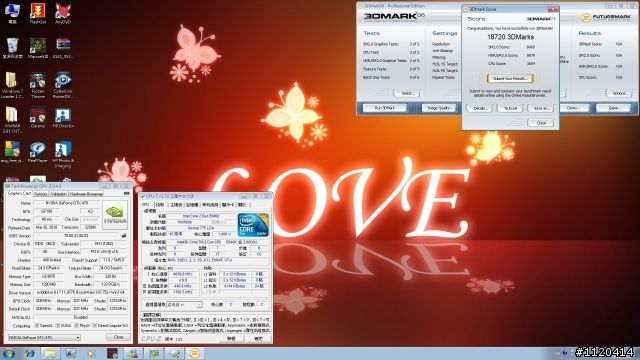Click the NVIDIA logo in GPU-Z
This screenshot has height=360, width=640.
pos(115,214)
